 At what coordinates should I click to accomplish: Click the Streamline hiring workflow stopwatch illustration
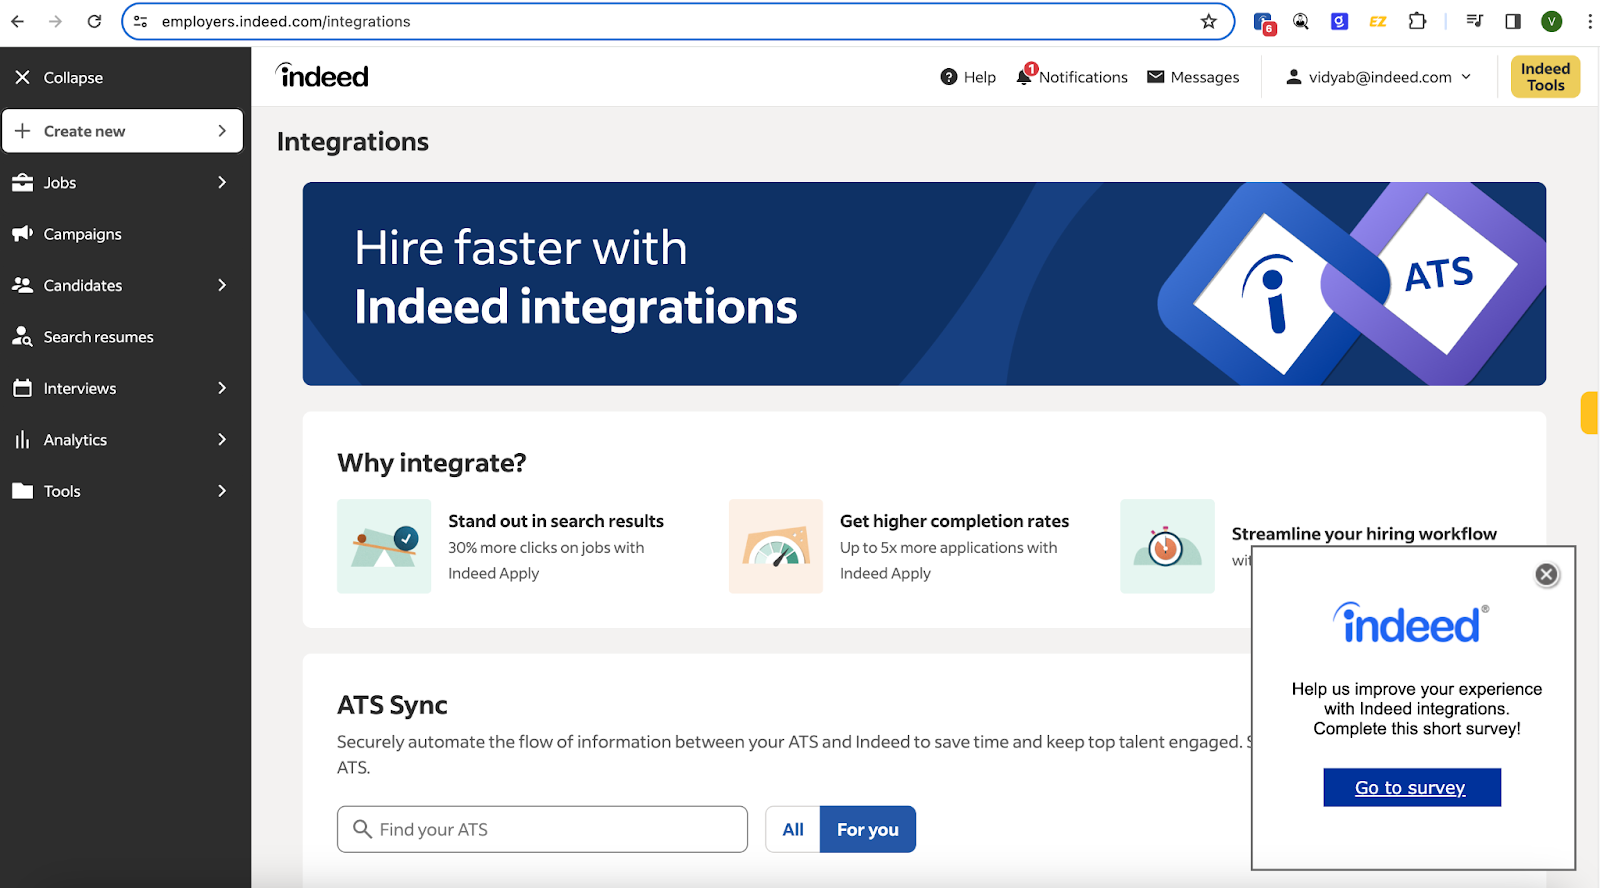1167,546
